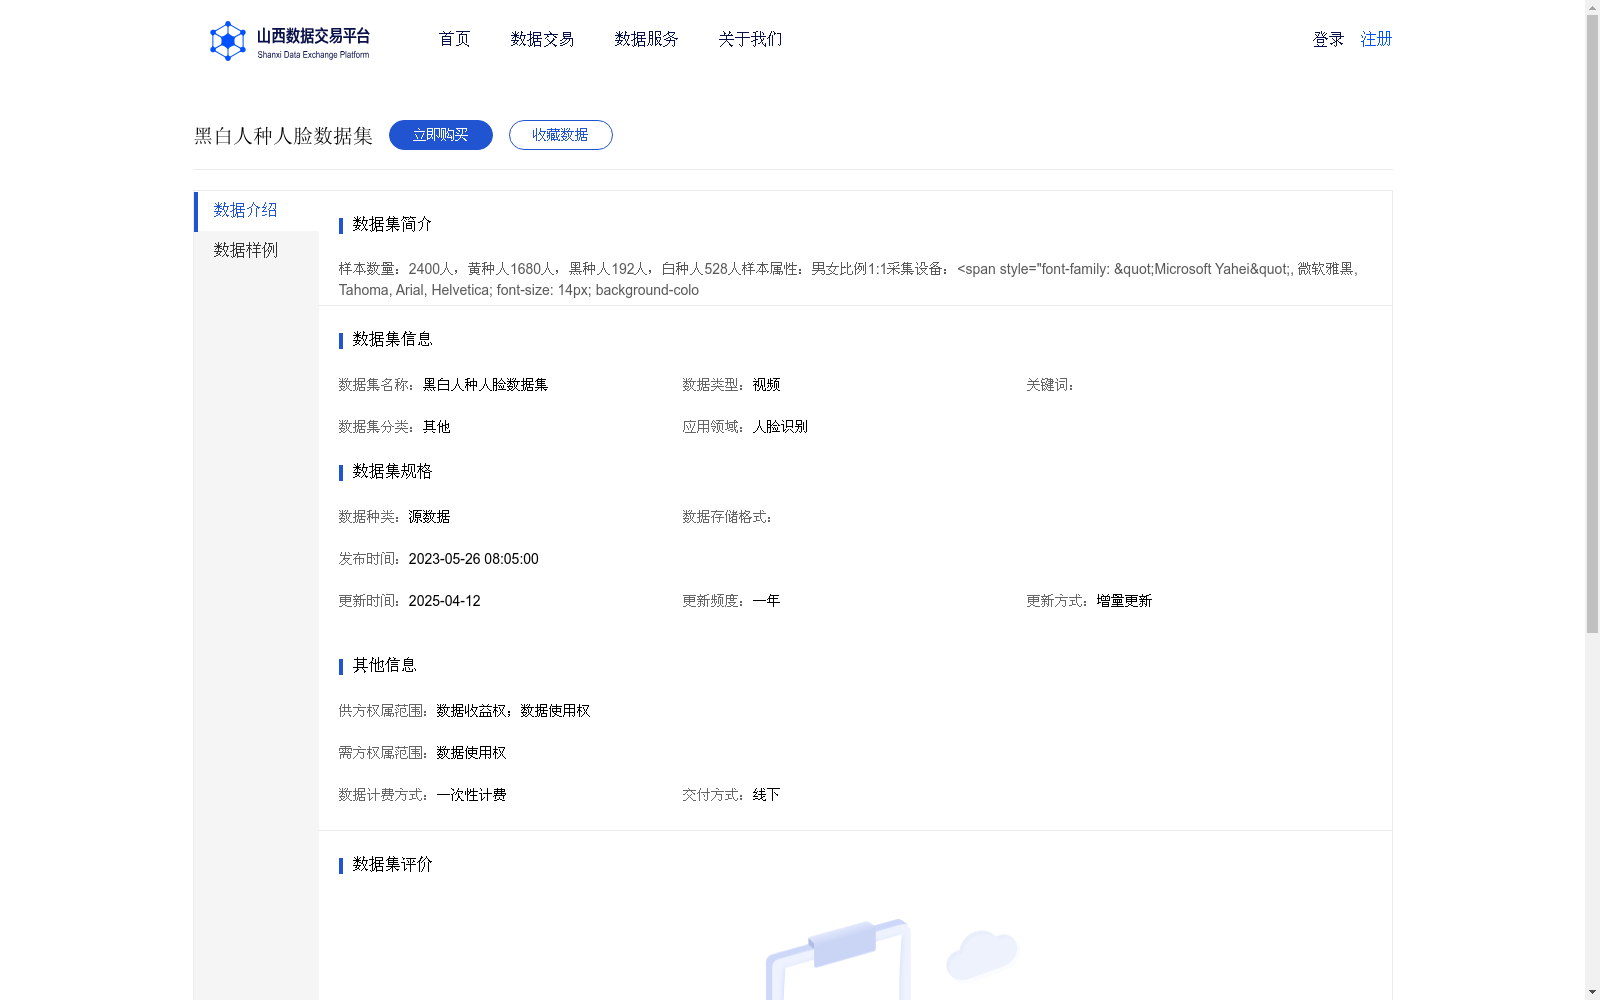The height and width of the screenshot is (1000, 1600).
Task: Open the 首页 navigation item
Action: 454,39
